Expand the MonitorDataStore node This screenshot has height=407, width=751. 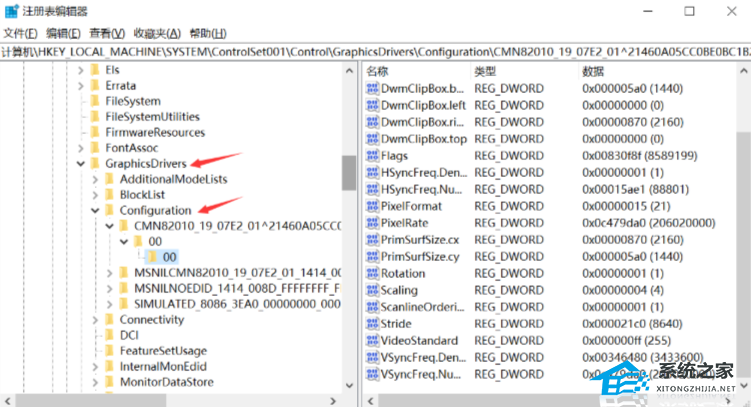[95, 382]
